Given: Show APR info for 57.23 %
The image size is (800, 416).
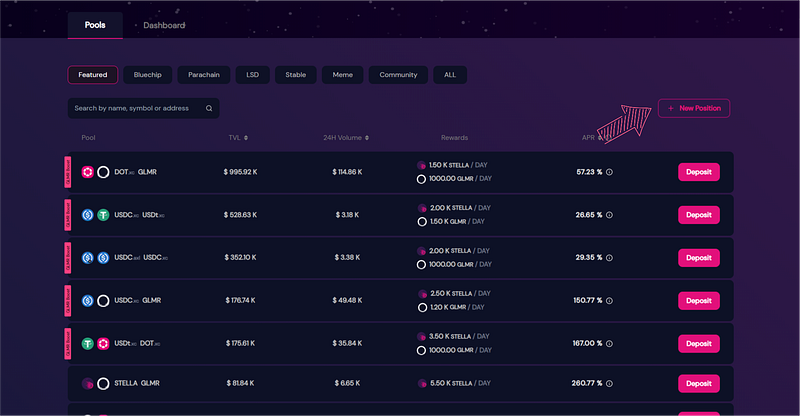Looking at the screenshot, I should [609, 172].
